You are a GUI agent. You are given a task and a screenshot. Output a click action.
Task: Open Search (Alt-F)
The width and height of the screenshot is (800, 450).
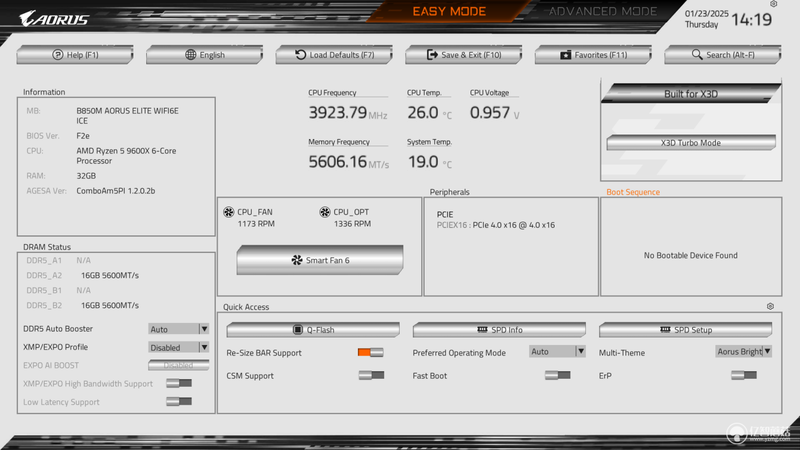coord(723,55)
